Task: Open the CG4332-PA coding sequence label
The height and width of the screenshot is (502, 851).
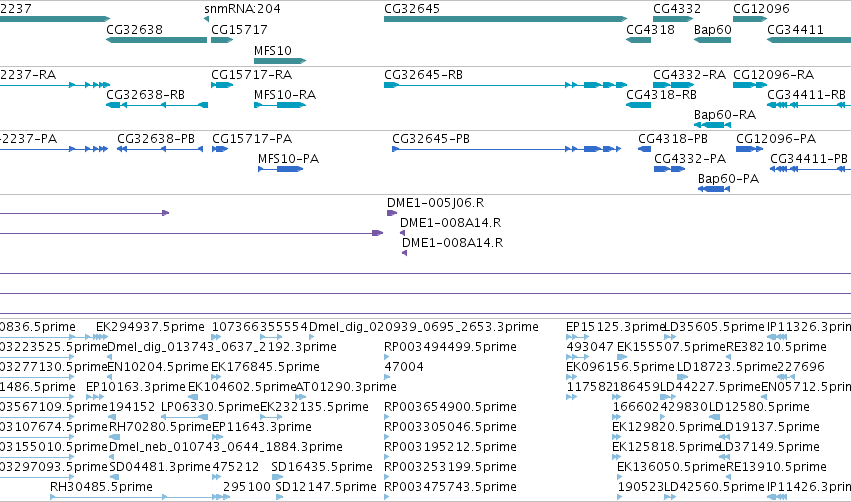Action: pyautogui.click(x=690, y=158)
